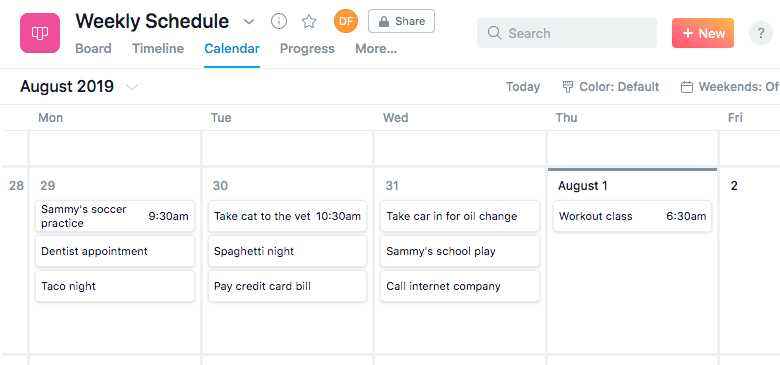Click the DF user avatar
This screenshot has height=365, width=780.
(346, 21)
